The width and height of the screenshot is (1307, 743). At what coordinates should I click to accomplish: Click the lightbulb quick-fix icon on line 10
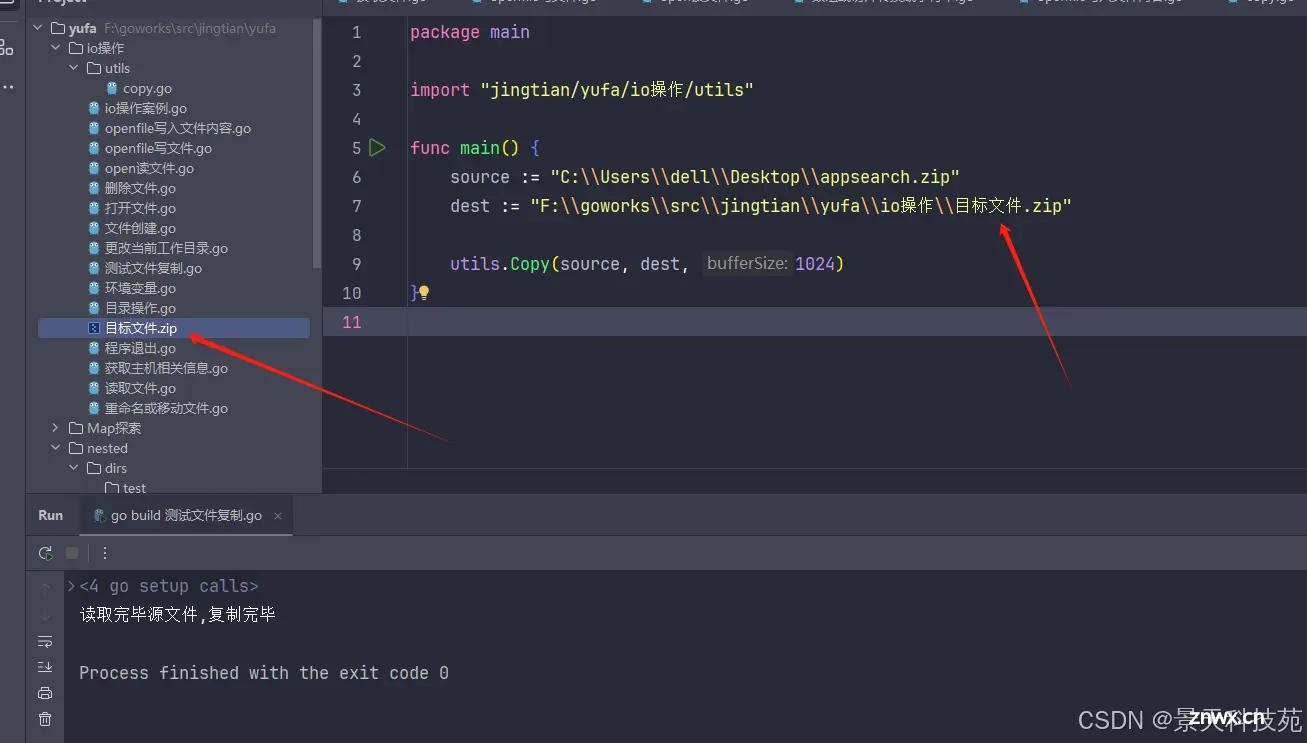[424, 293]
